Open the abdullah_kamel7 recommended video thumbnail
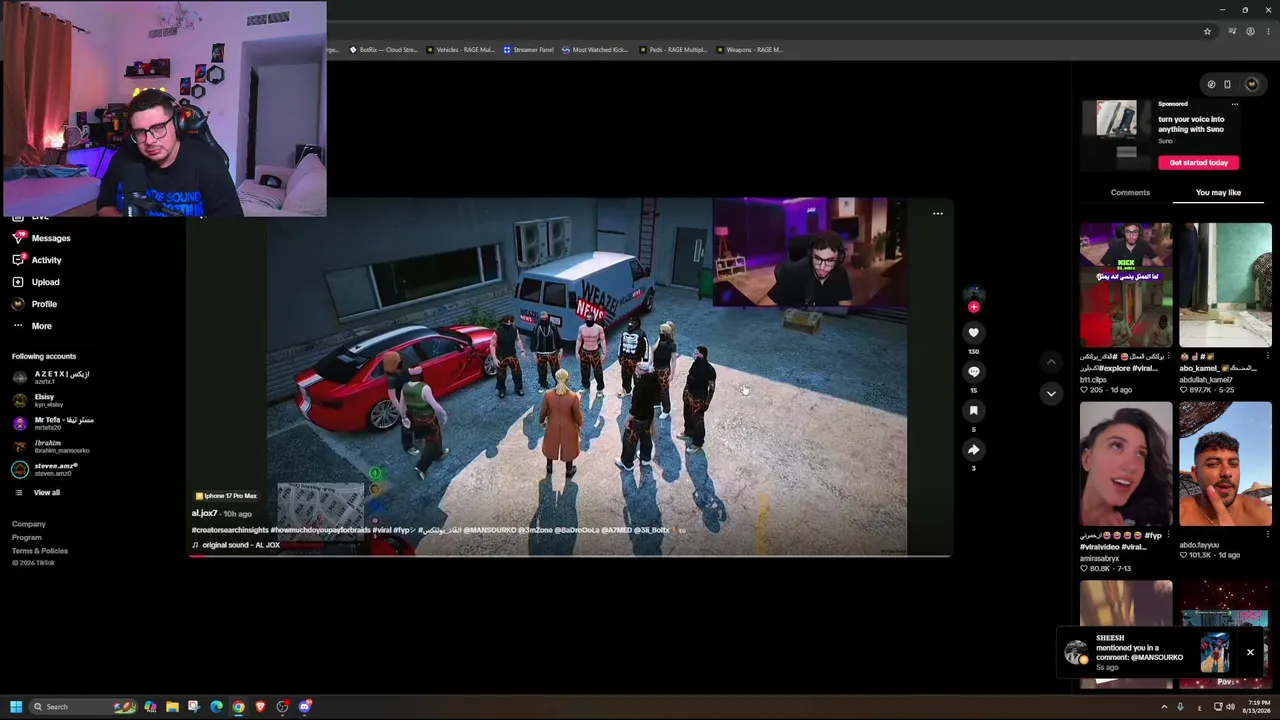Image resolution: width=1280 pixels, height=720 pixels. [1225, 285]
